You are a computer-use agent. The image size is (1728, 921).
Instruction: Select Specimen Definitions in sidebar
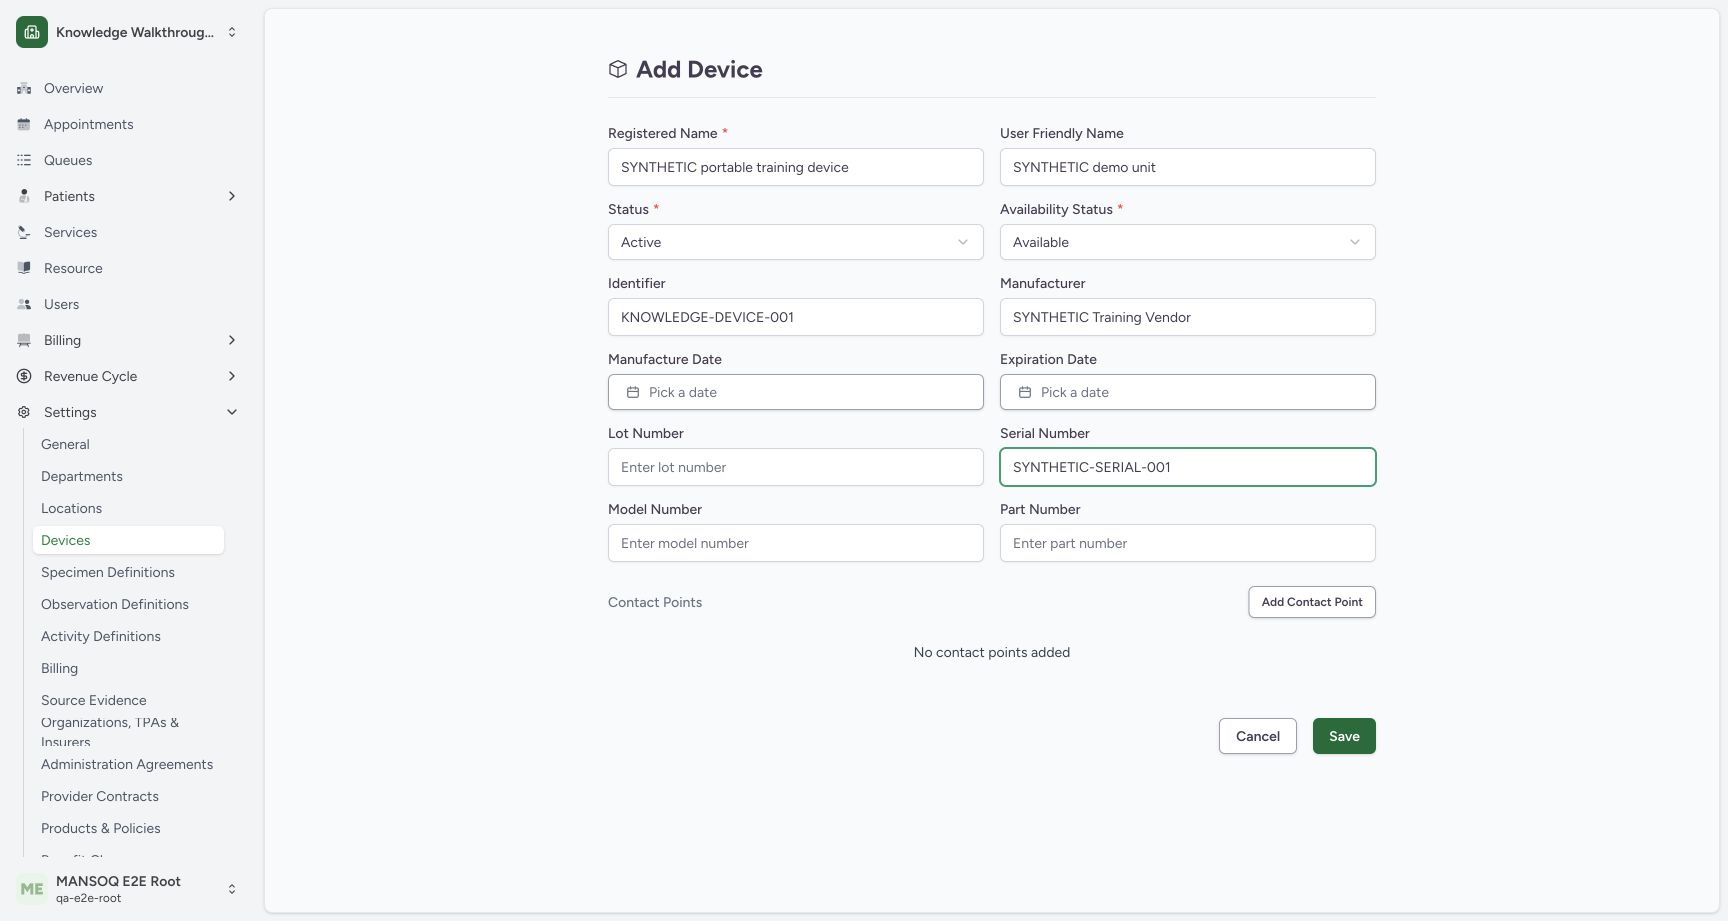tap(108, 572)
